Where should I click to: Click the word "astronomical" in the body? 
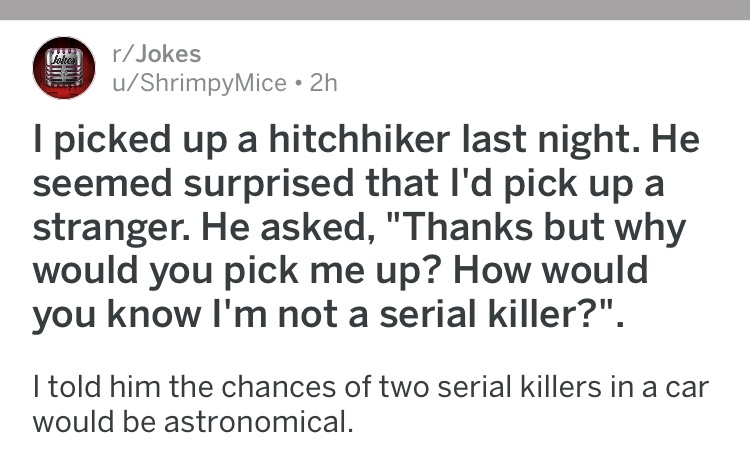pyautogui.click(x=258, y=421)
